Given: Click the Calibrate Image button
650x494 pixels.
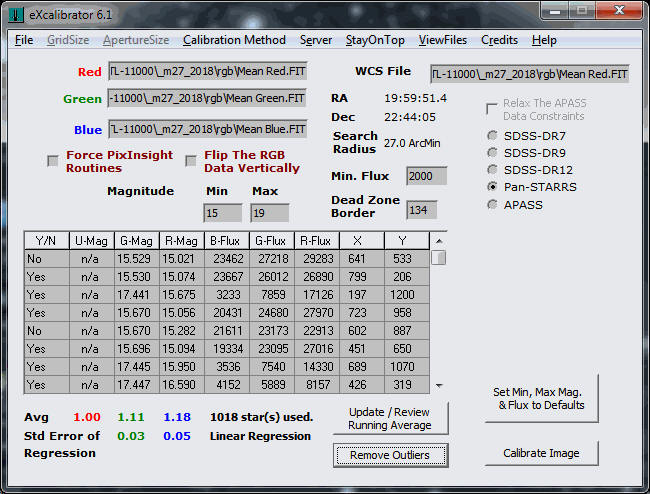Looking at the screenshot, I should 541,453.
